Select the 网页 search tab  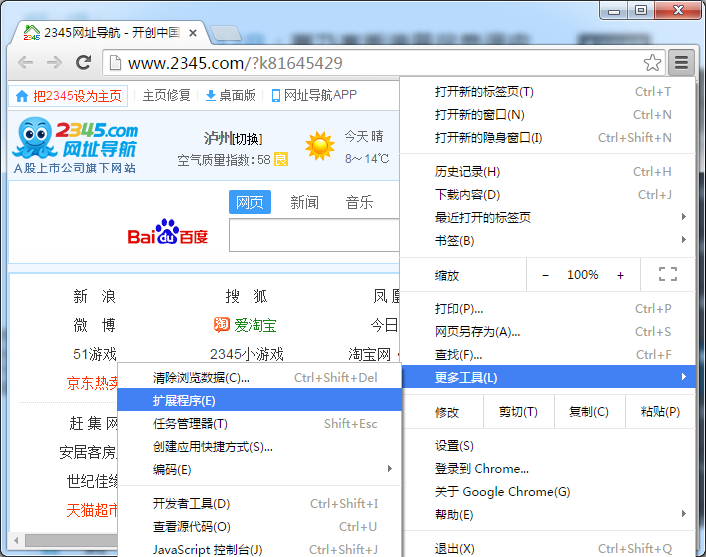pos(250,202)
